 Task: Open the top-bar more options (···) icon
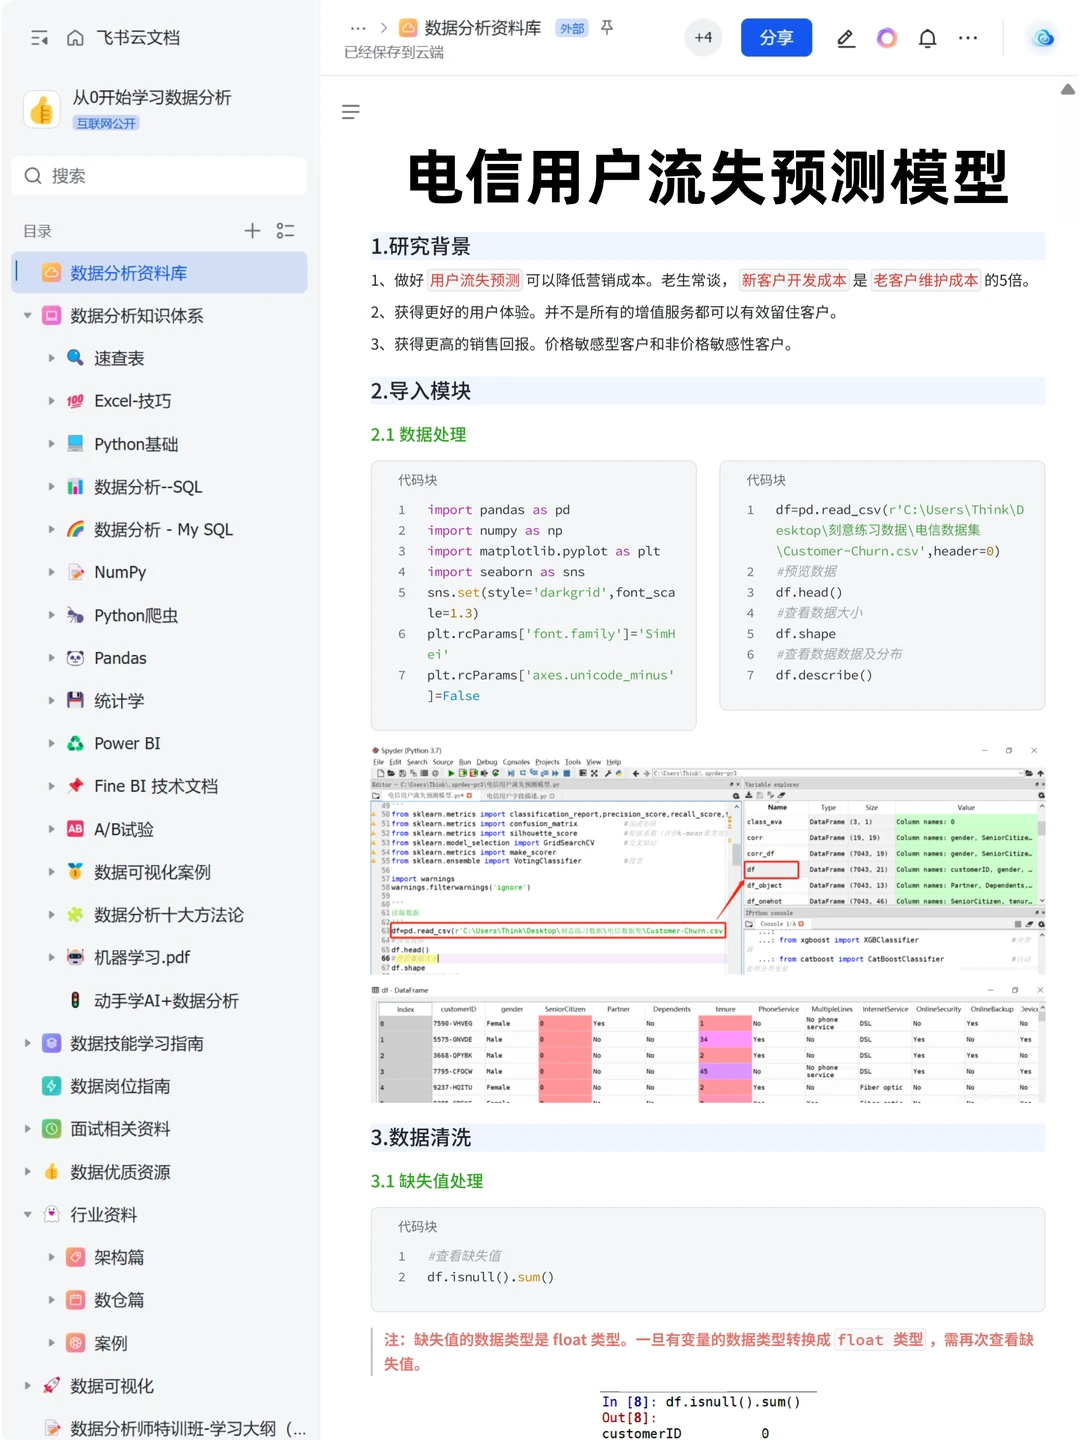pos(967,38)
